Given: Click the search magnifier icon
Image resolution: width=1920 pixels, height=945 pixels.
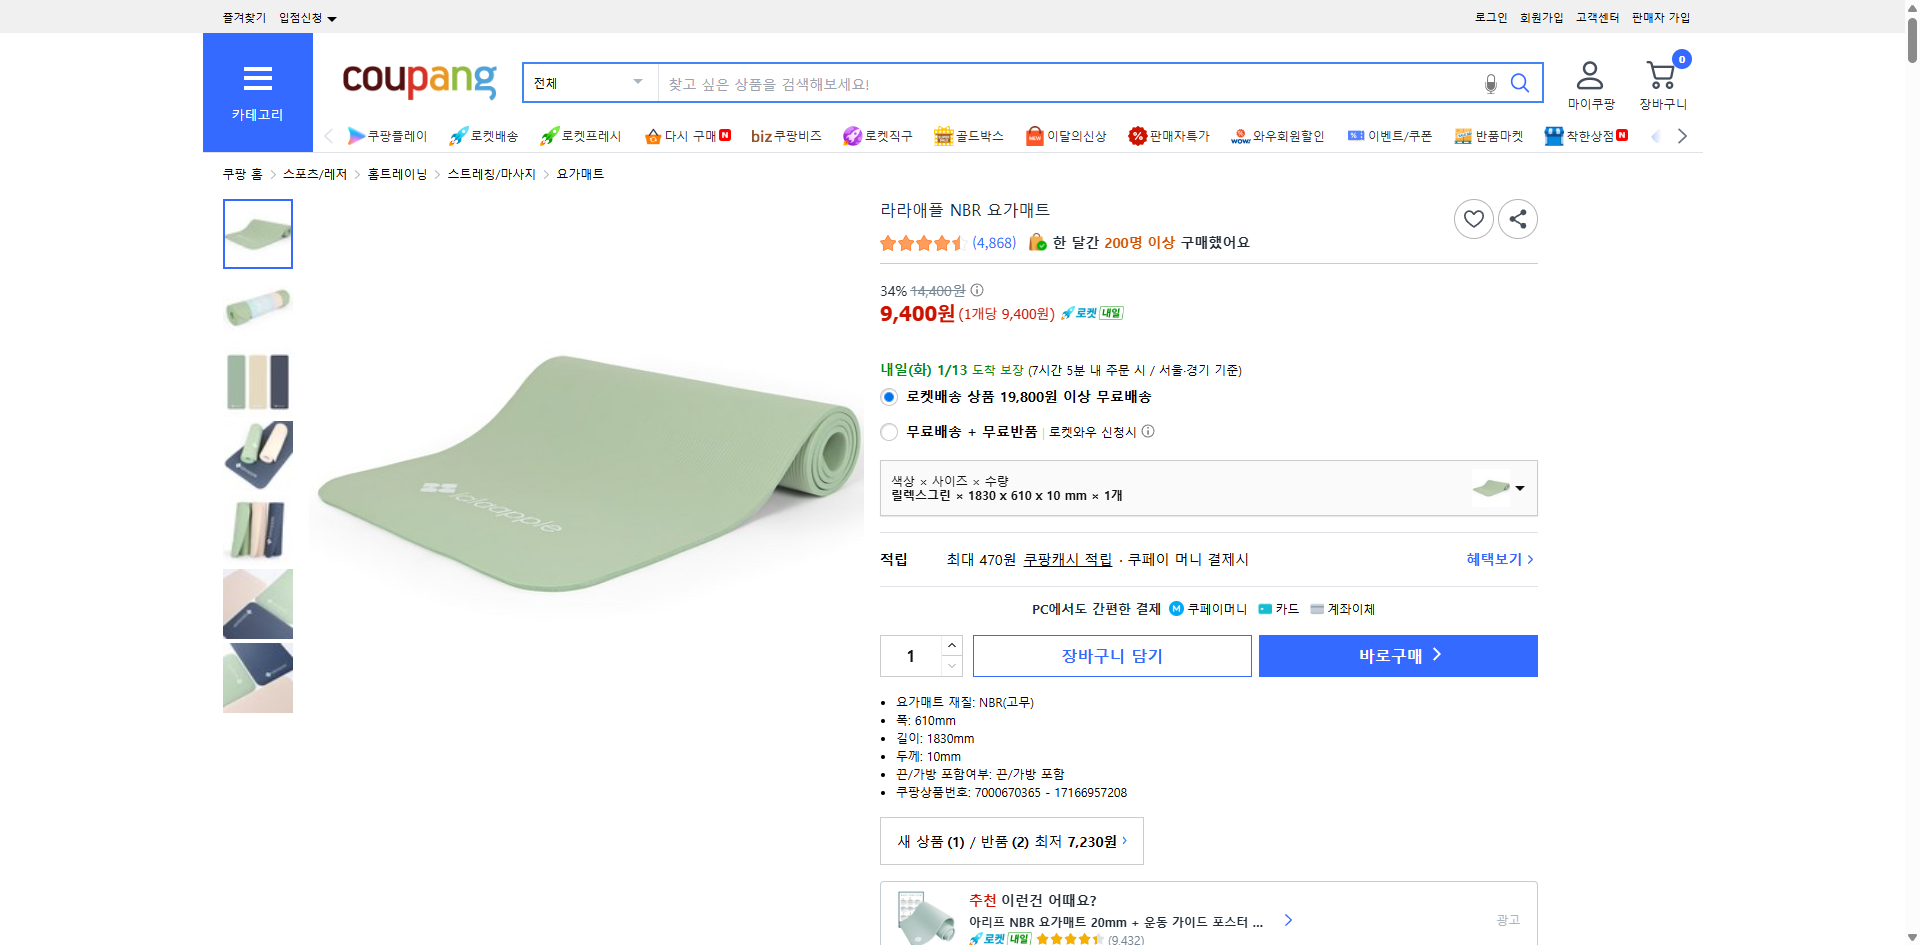Looking at the screenshot, I should (x=1519, y=83).
